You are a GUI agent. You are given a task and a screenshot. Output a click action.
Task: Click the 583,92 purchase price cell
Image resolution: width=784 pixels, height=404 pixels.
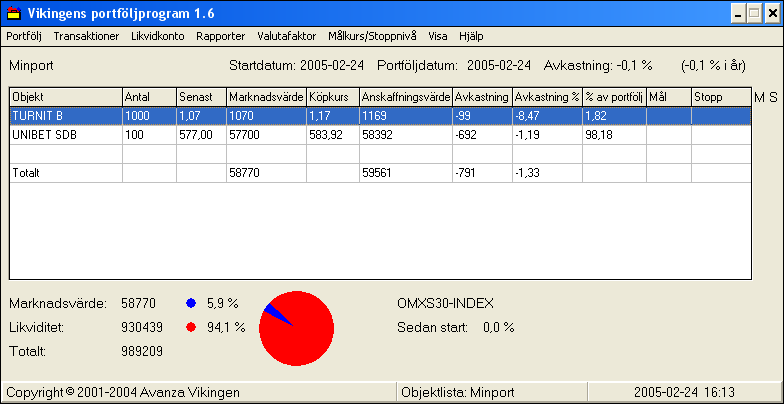click(x=333, y=135)
